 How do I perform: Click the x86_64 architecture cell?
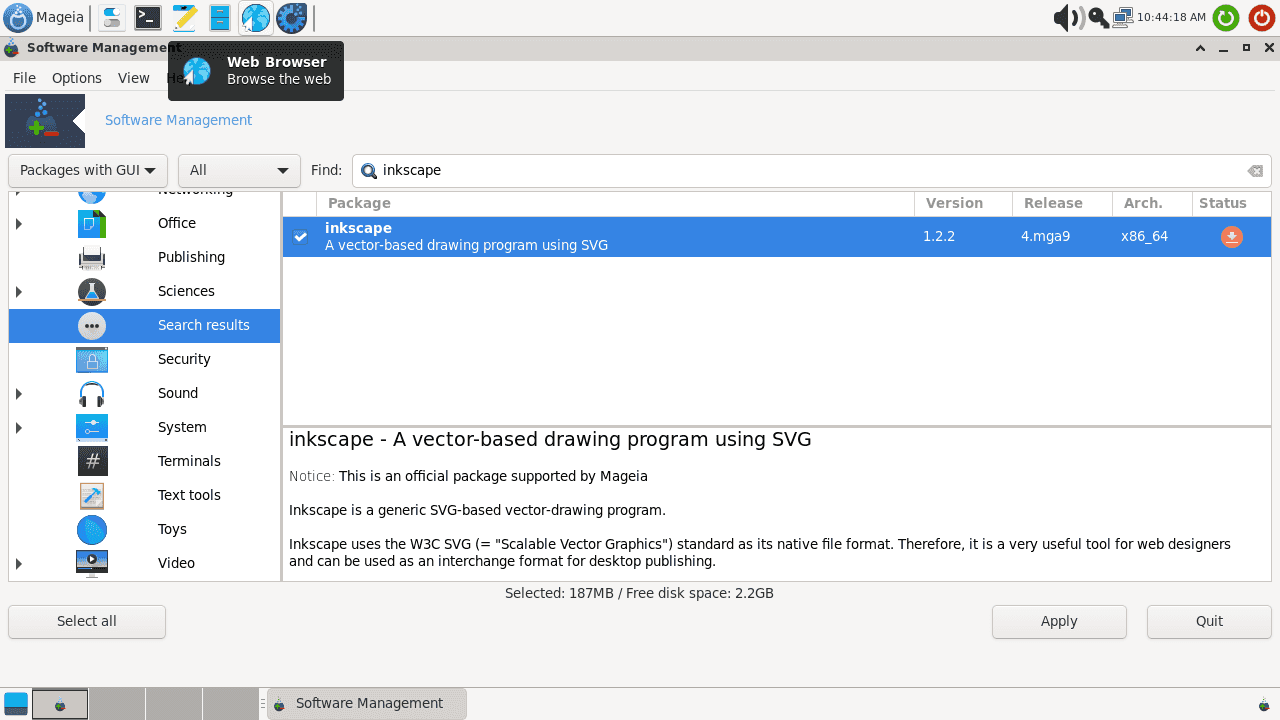1144,237
